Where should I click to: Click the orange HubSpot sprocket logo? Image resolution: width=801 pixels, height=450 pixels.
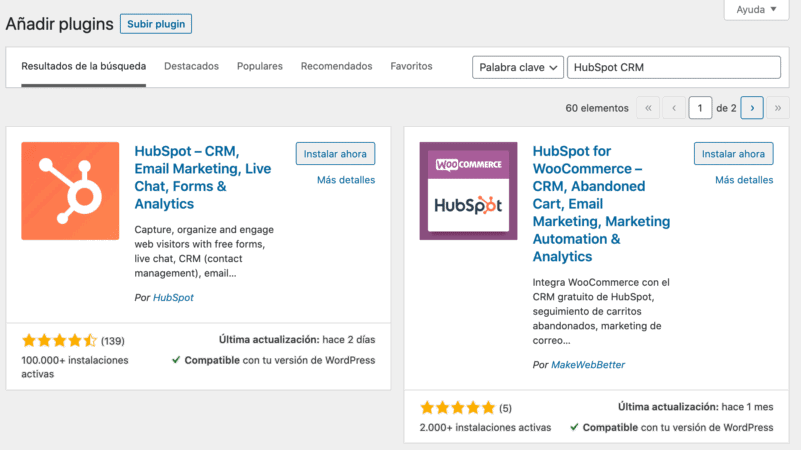tap(70, 191)
